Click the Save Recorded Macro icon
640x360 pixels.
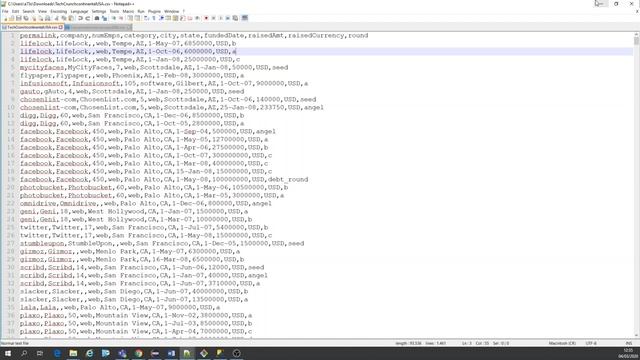tap(235, 18)
